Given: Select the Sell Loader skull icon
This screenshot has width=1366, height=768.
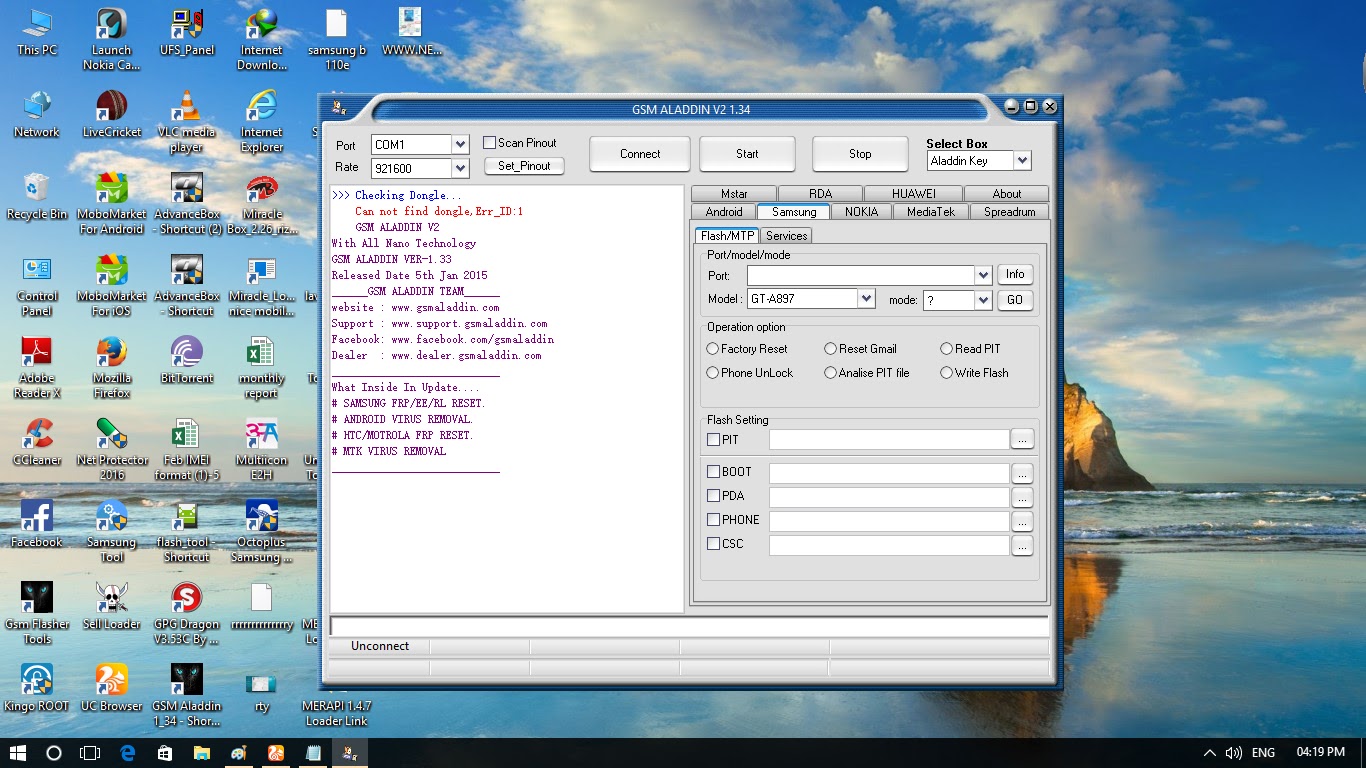Looking at the screenshot, I should click(x=111, y=606).
